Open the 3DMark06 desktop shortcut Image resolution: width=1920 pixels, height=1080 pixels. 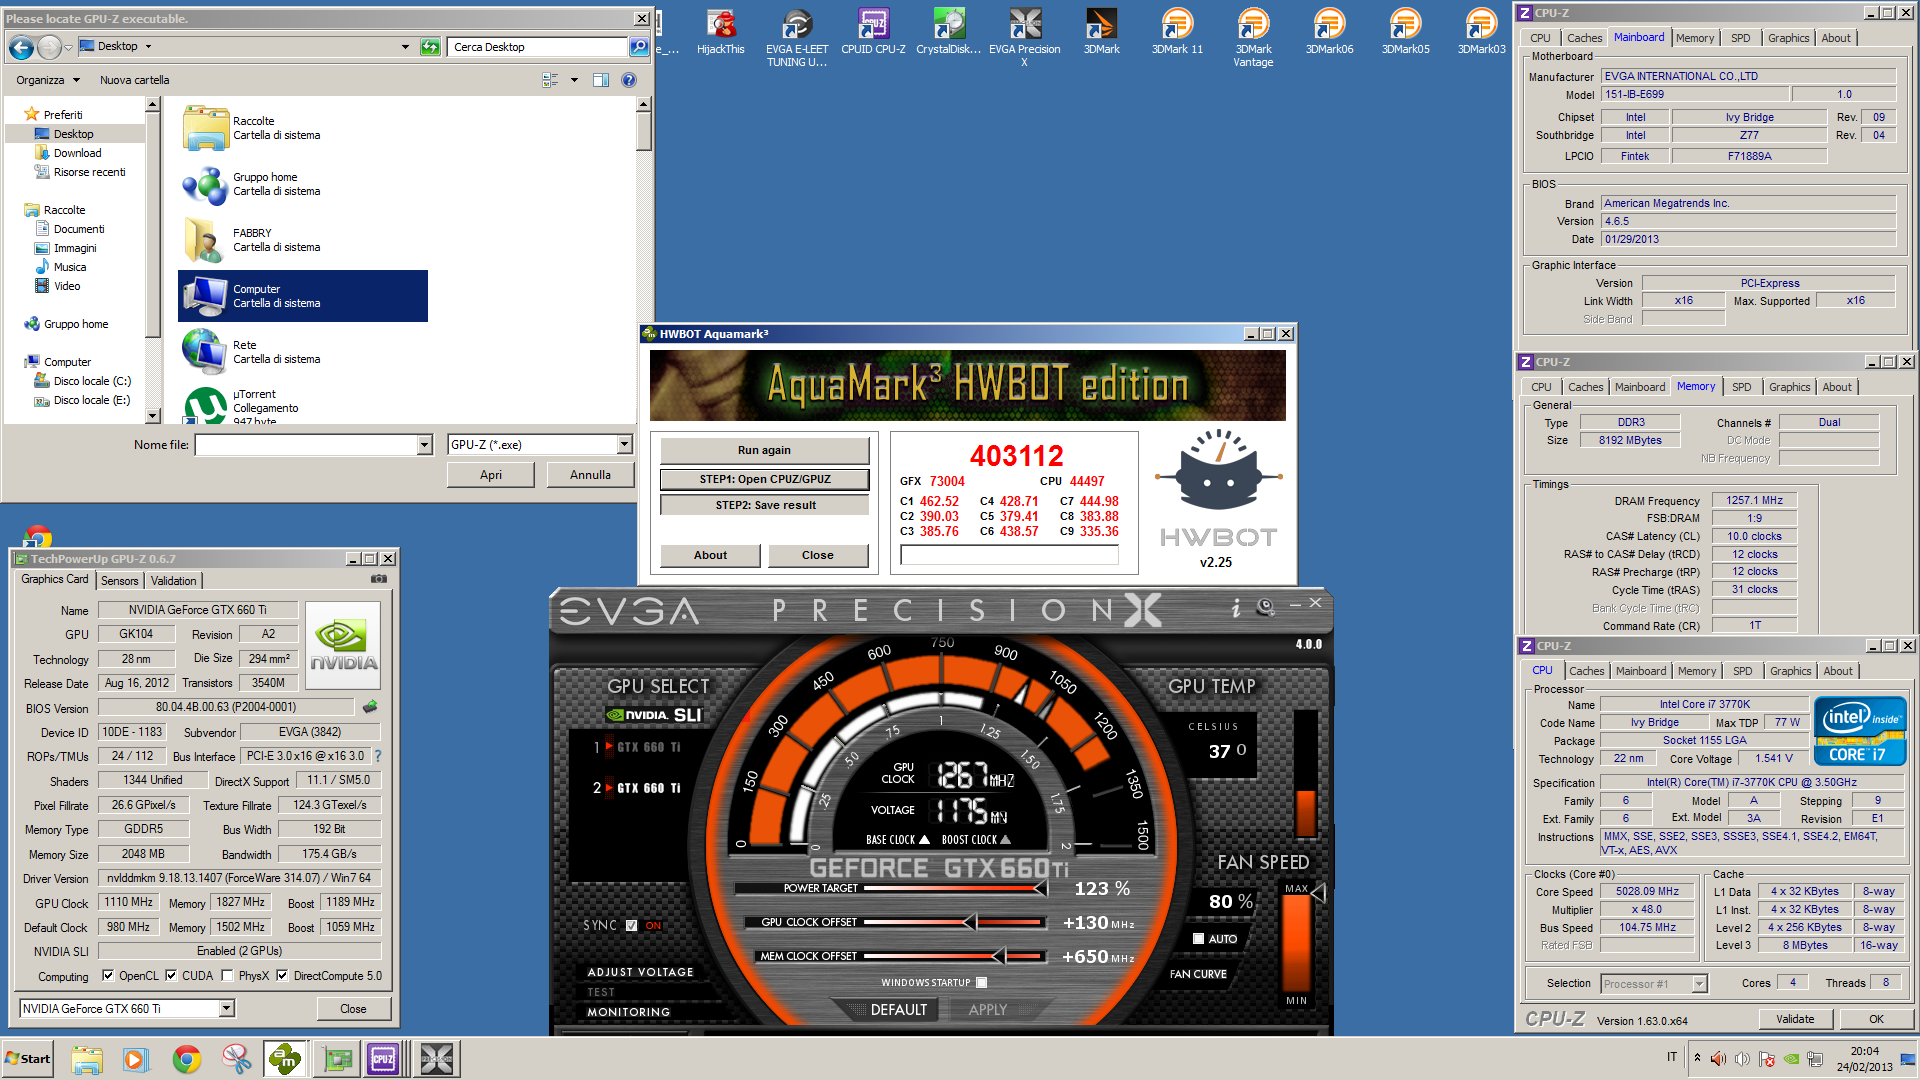tap(1329, 32)
